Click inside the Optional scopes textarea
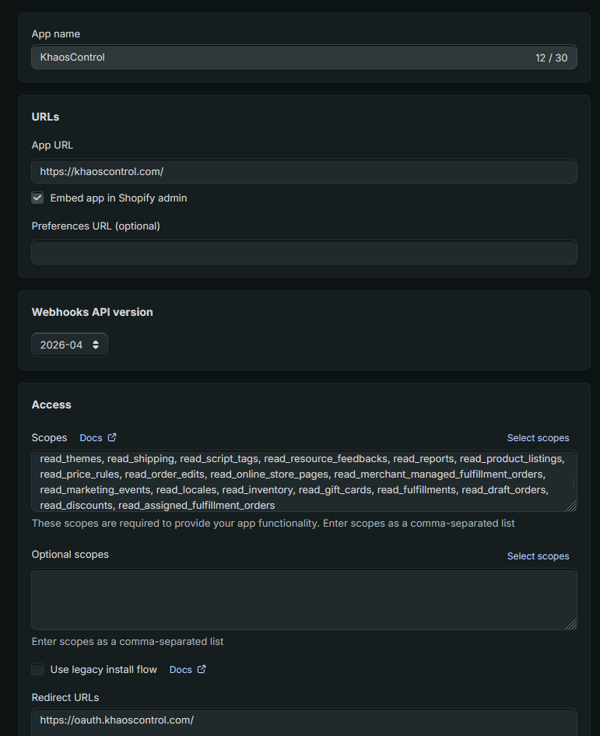This screenshot has height=736, width=600. [304, 599]
